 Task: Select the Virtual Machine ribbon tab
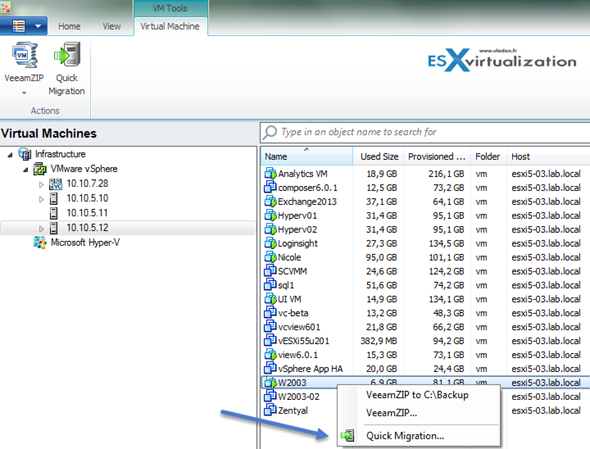click(170, 26)
